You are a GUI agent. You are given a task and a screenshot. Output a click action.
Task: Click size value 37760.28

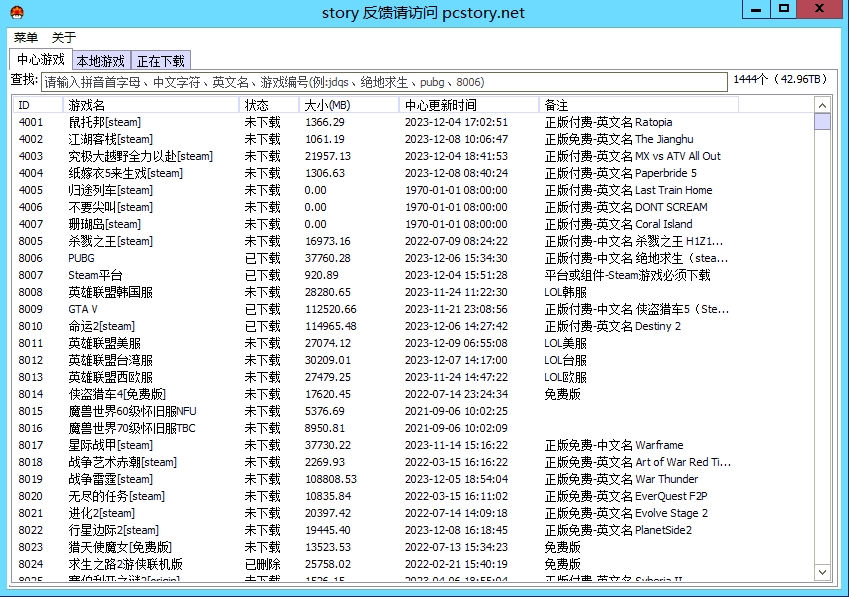click(328, 258)
